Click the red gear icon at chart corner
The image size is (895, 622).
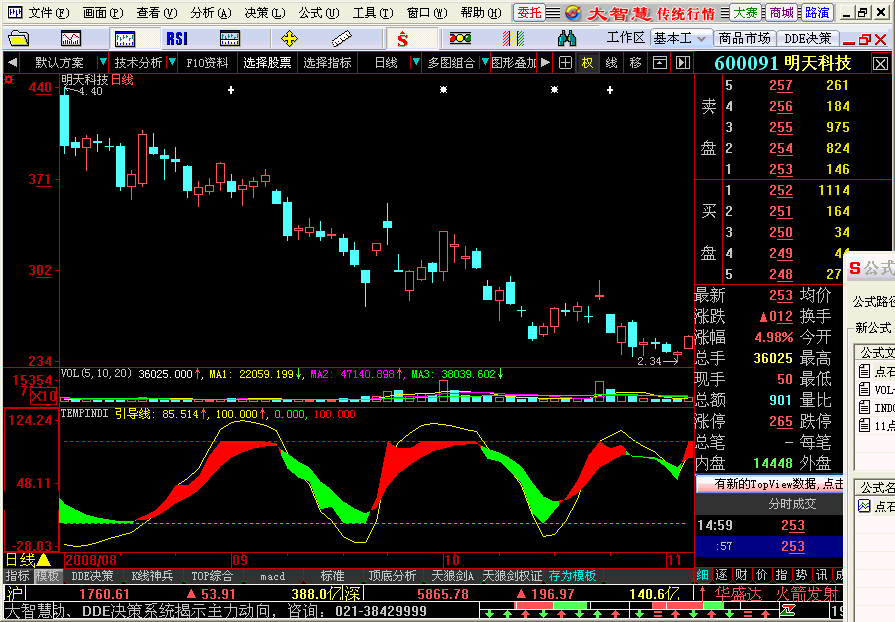(9, 79)
